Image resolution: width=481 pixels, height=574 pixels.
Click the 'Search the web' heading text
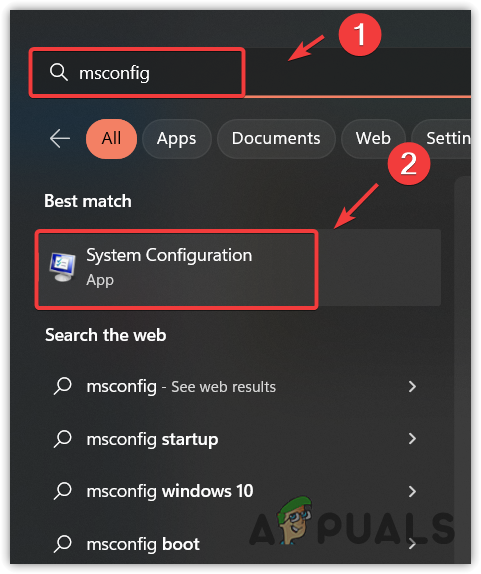(106, 335)
